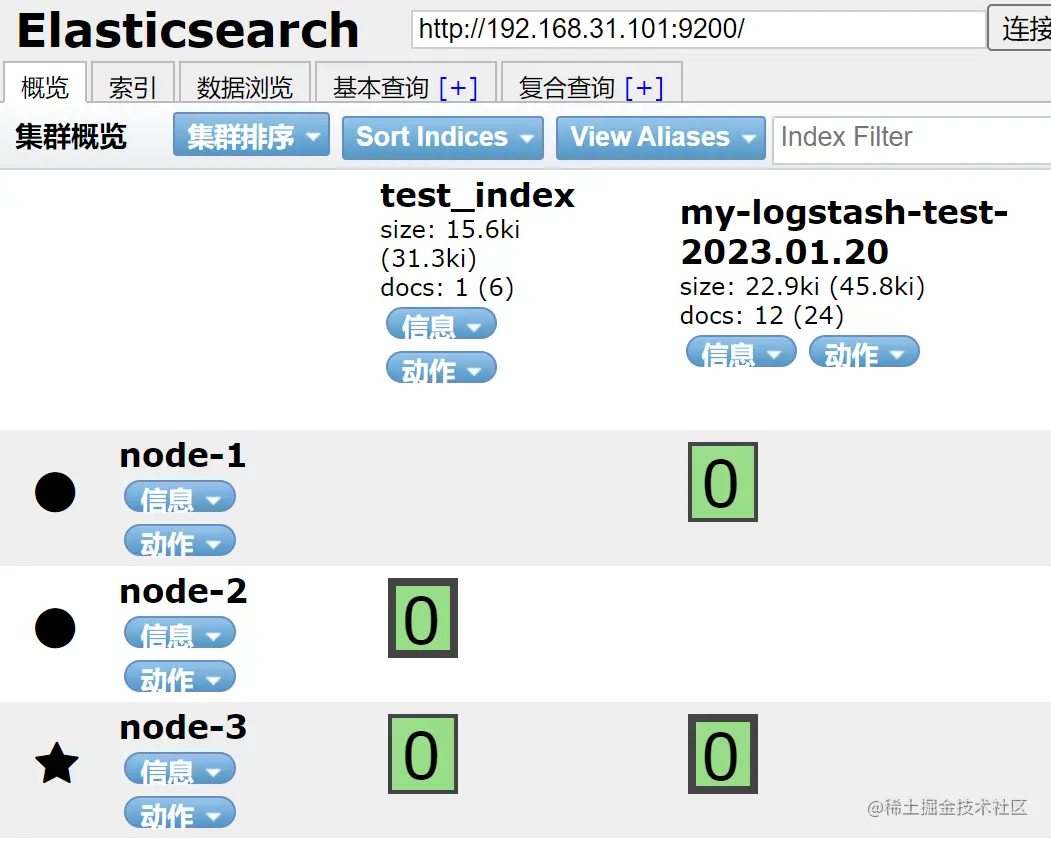Click the node-3 master star icon
1051x841 pixels.
57,763
